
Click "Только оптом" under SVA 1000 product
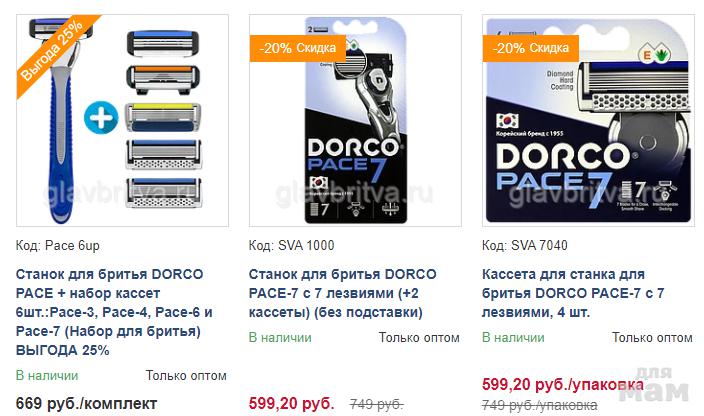tap(419, 337)
